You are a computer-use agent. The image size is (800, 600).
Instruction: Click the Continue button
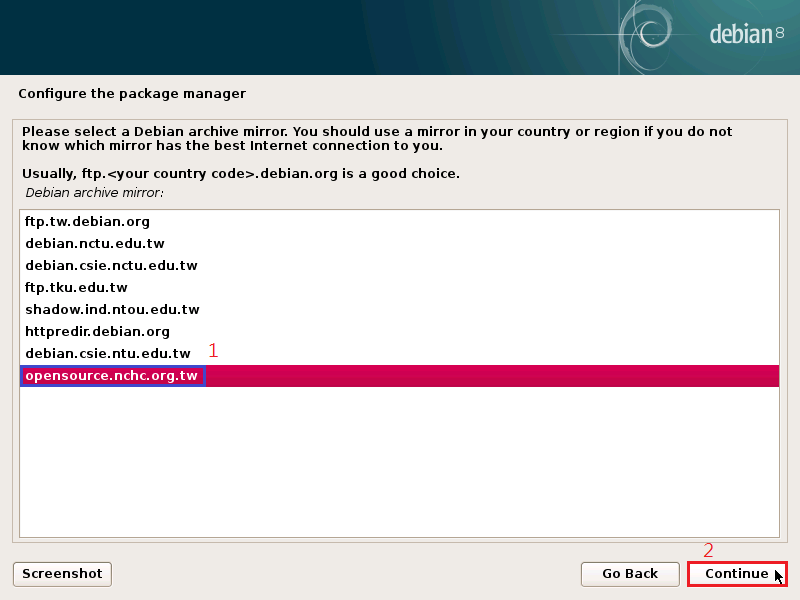(737, 574)
